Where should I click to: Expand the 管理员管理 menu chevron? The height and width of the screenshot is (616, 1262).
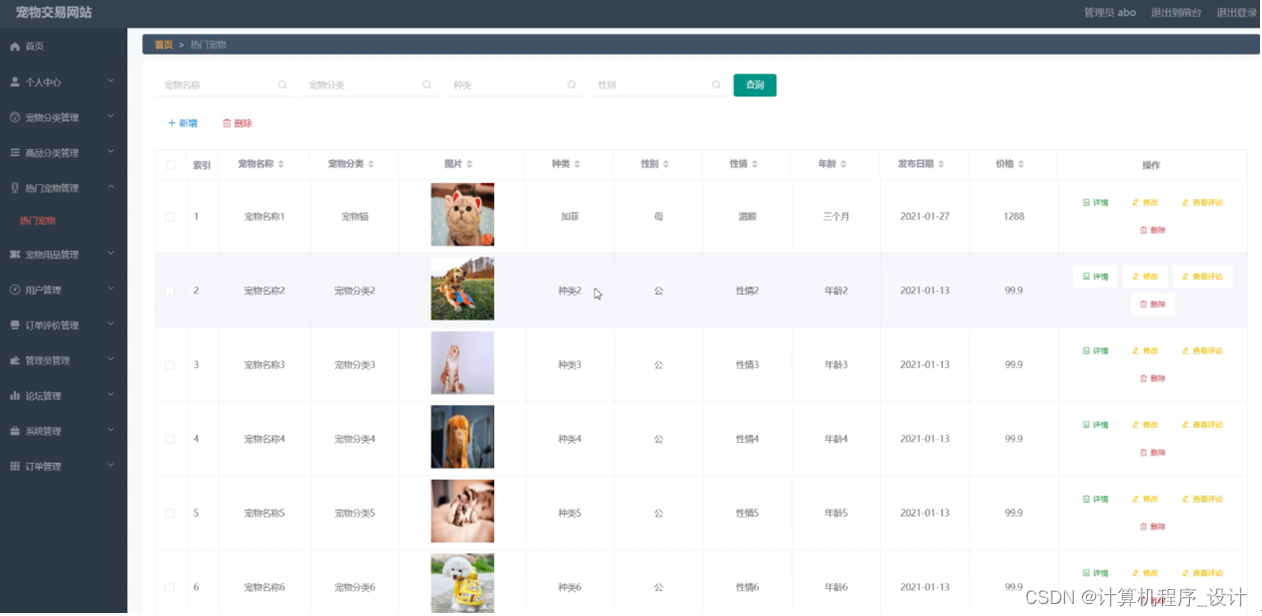point(111,361)
